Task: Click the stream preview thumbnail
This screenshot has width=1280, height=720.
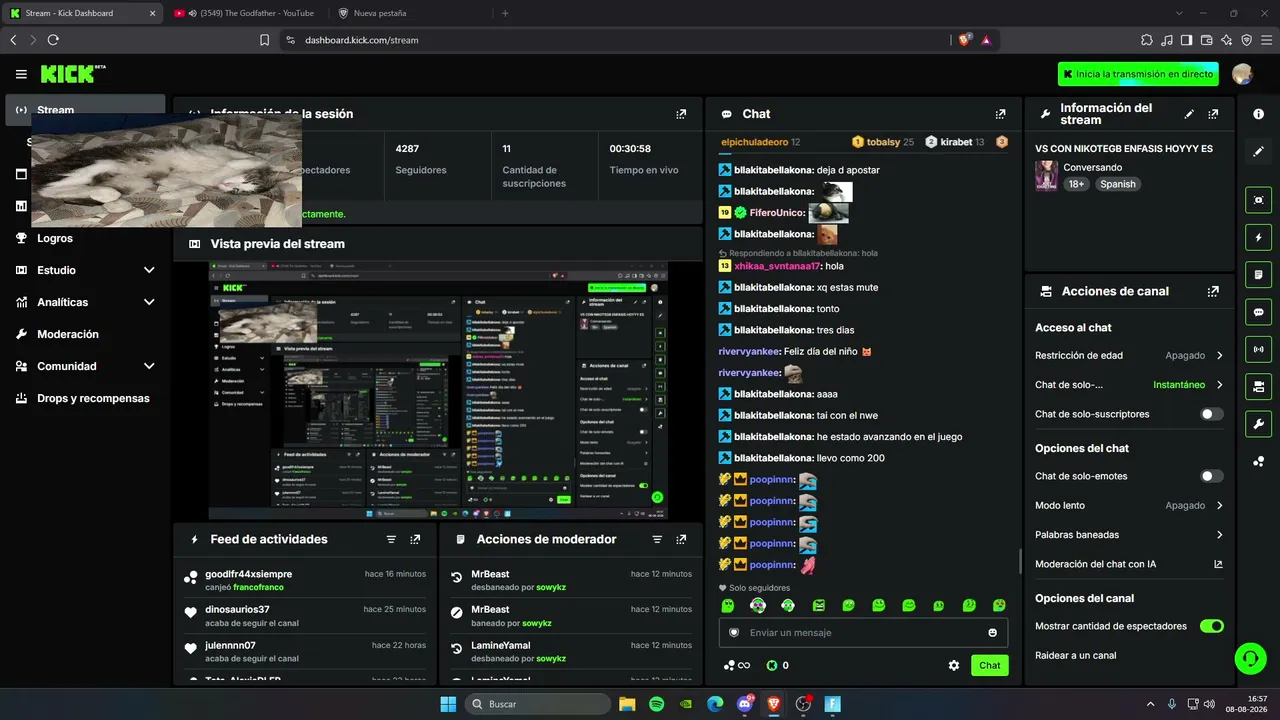Action: [438, 391]
